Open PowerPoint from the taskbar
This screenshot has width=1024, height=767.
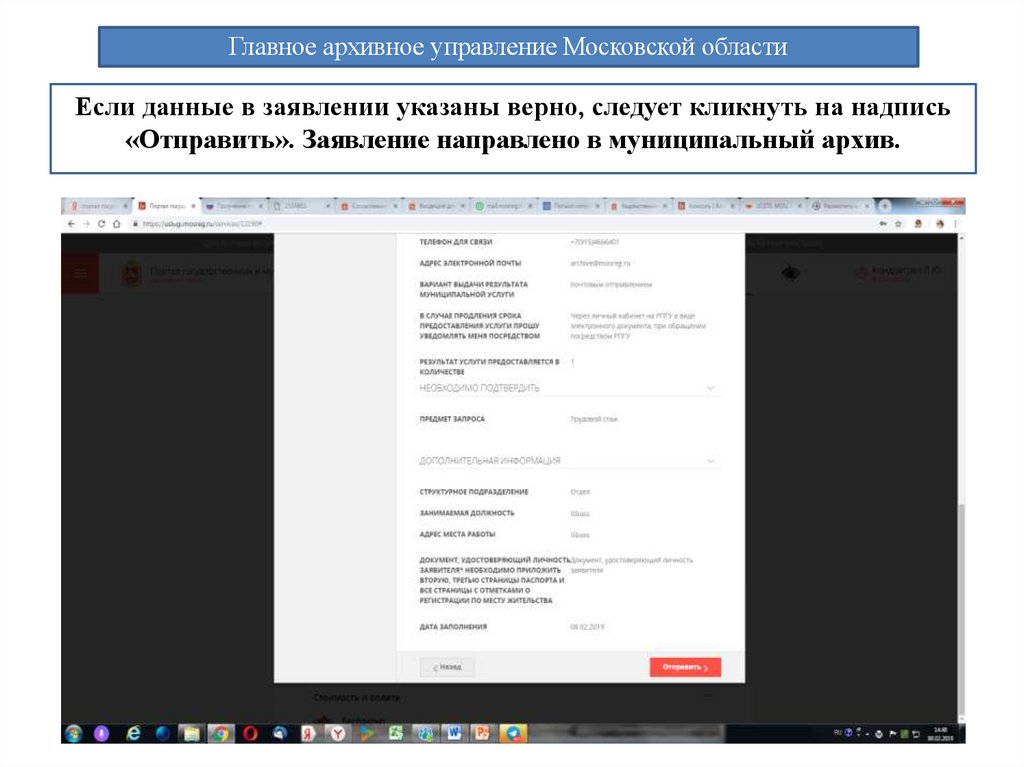click(x=483, y=734)
